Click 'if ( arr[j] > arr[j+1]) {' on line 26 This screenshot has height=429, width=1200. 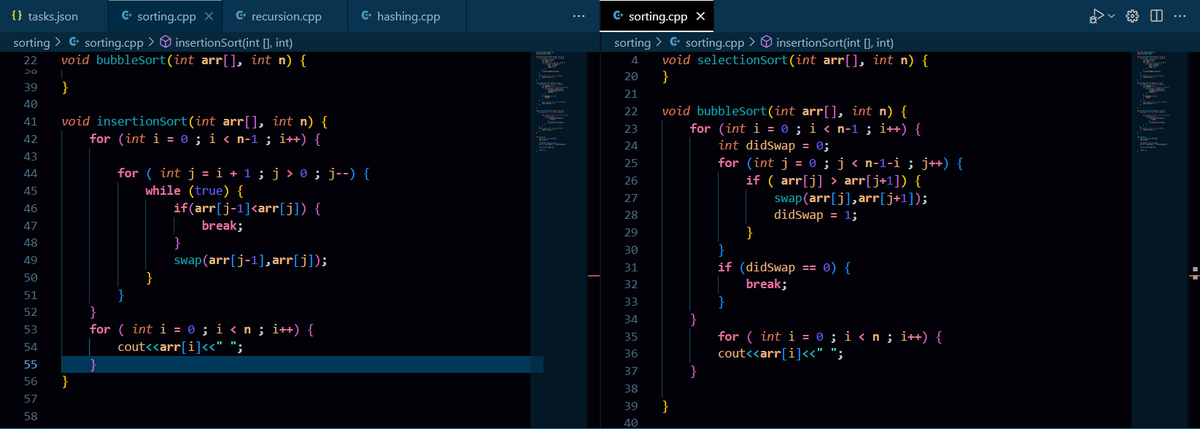click(x=835, y=180)
